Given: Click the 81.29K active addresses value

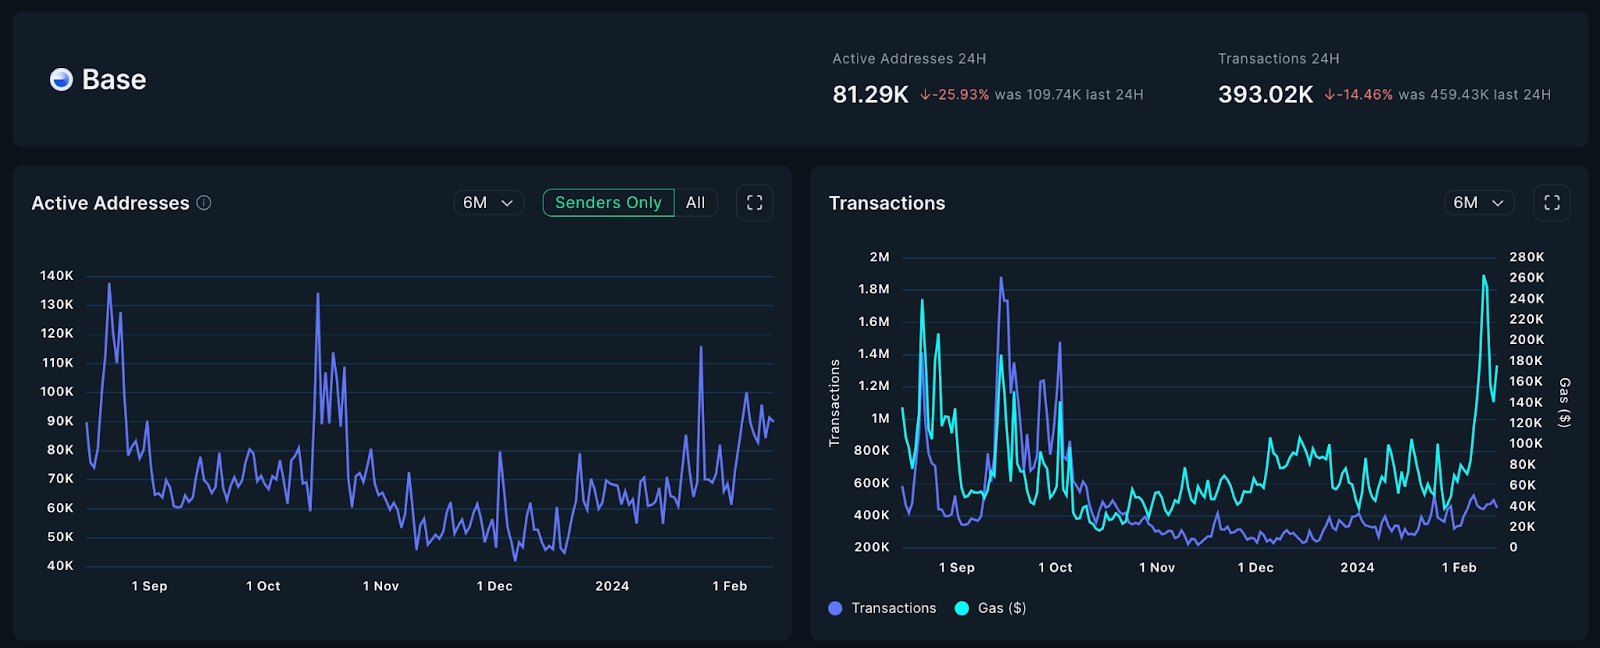Looking at the screenshot, I should coord(870,95).
